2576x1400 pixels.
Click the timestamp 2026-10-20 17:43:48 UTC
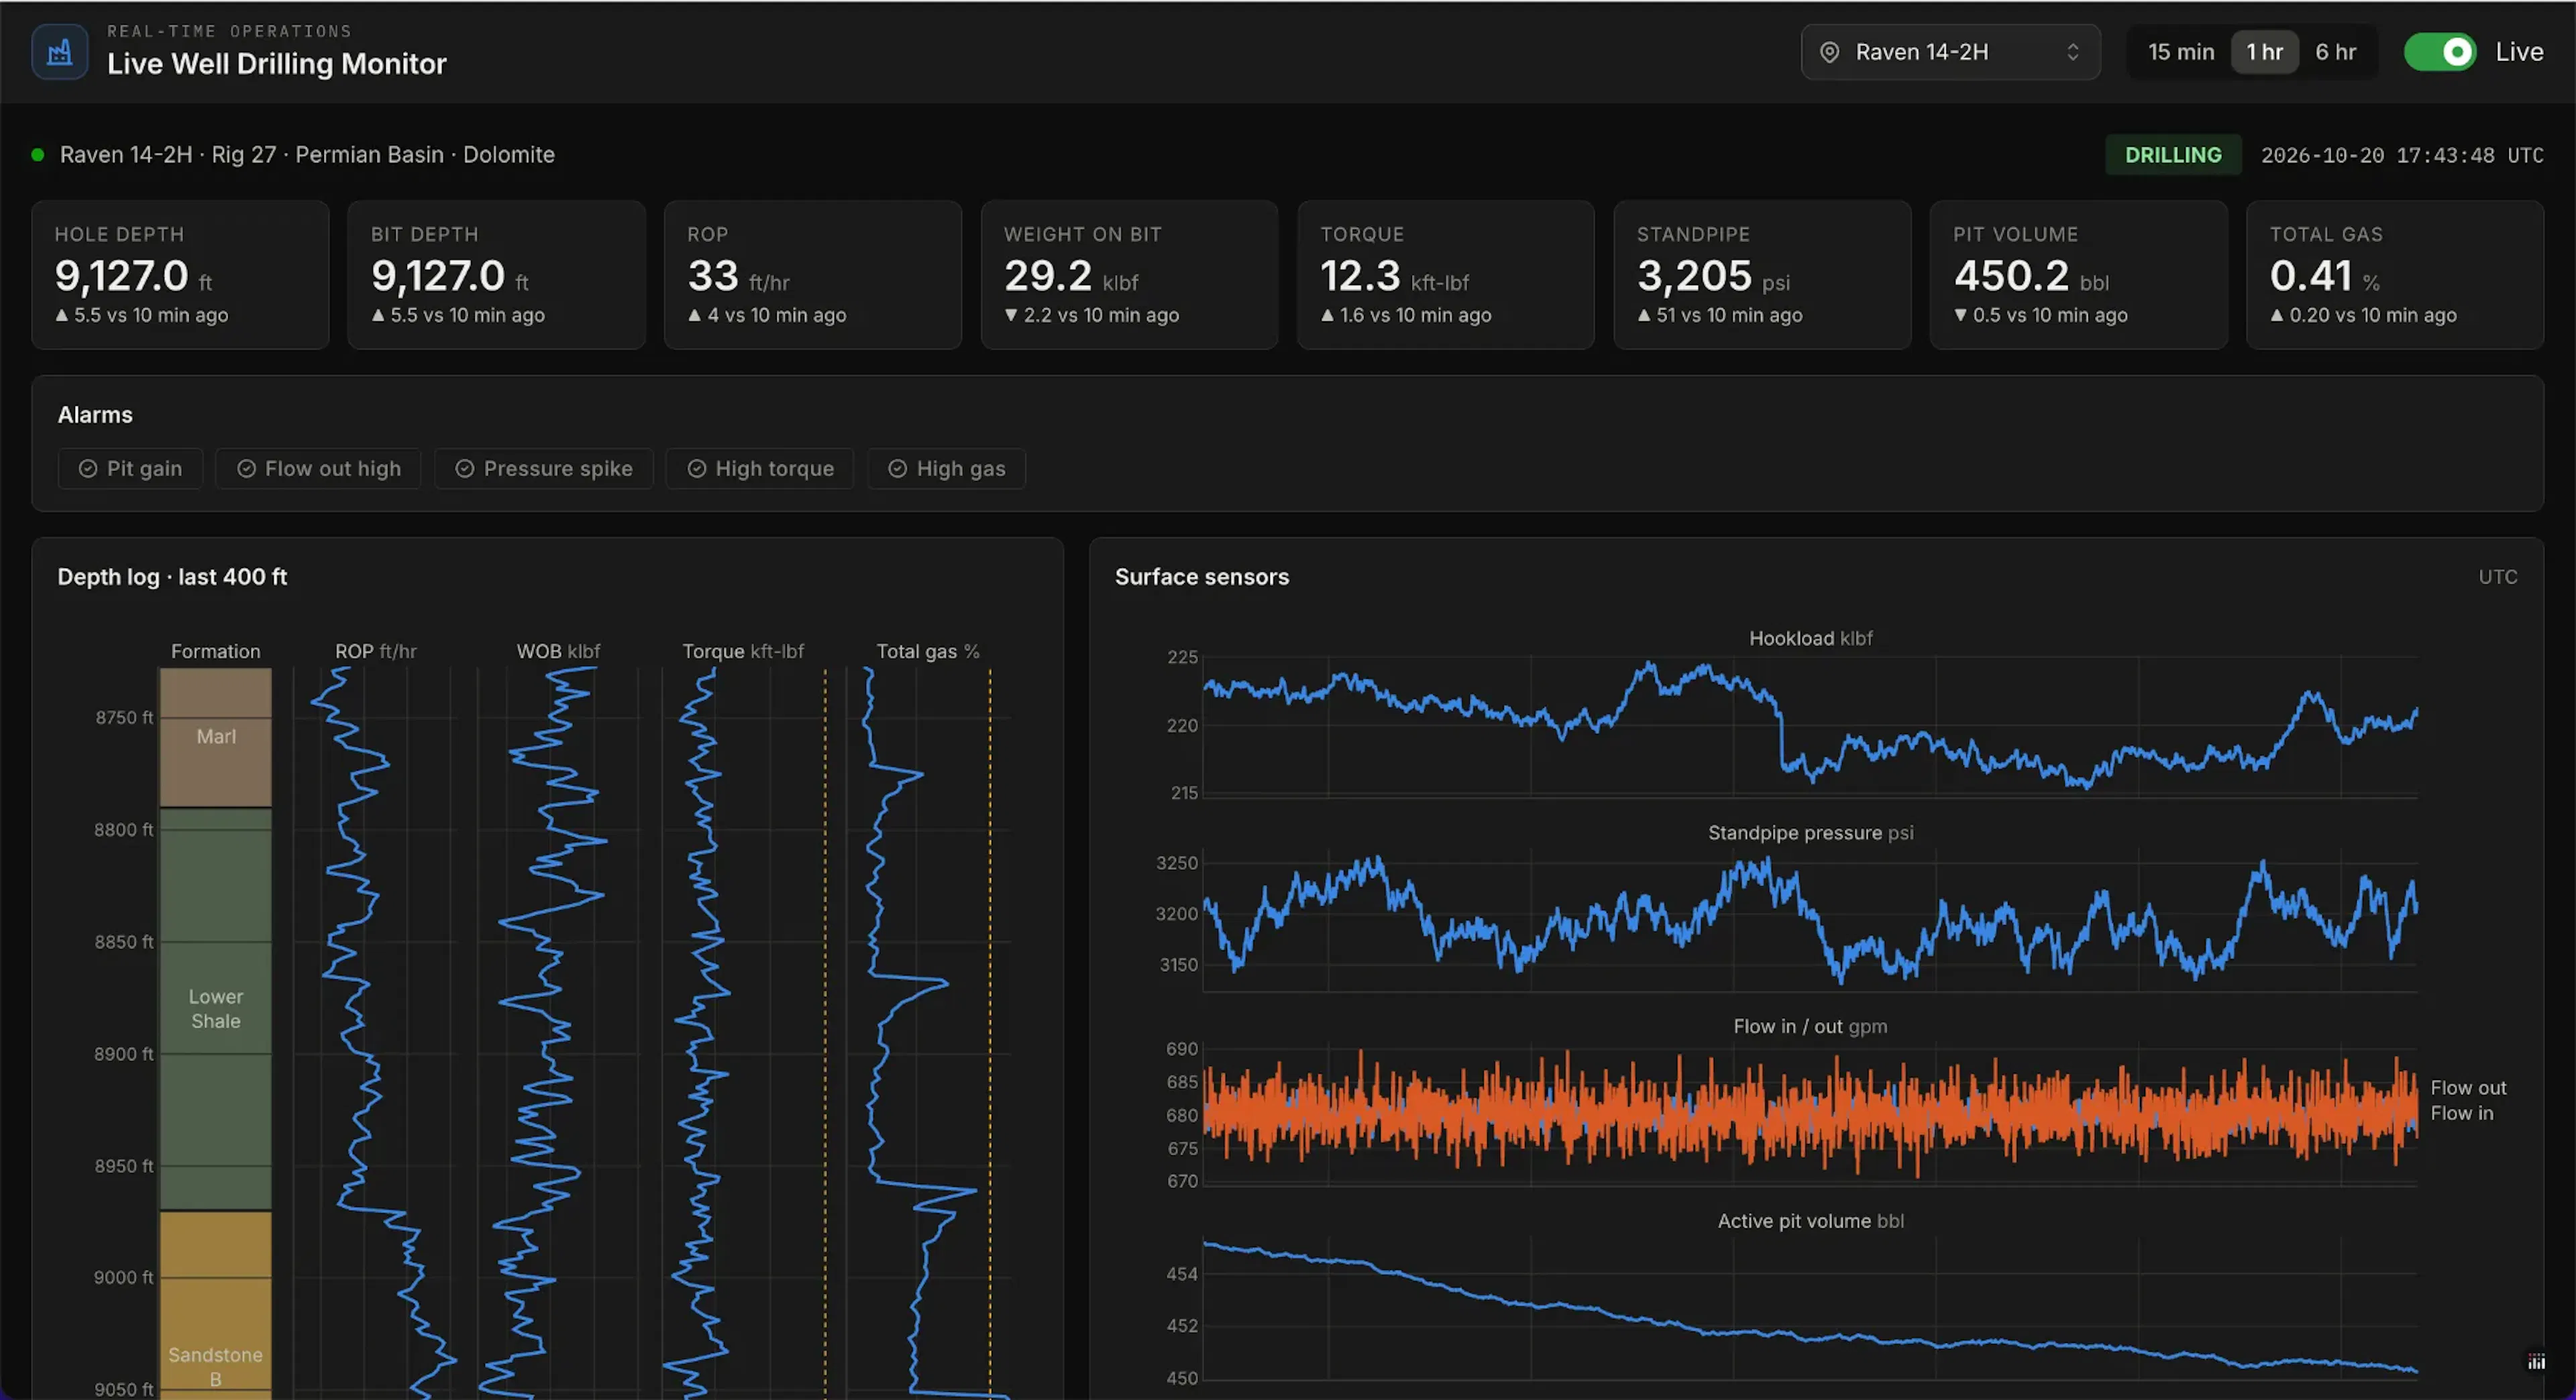coord(2402,155)
